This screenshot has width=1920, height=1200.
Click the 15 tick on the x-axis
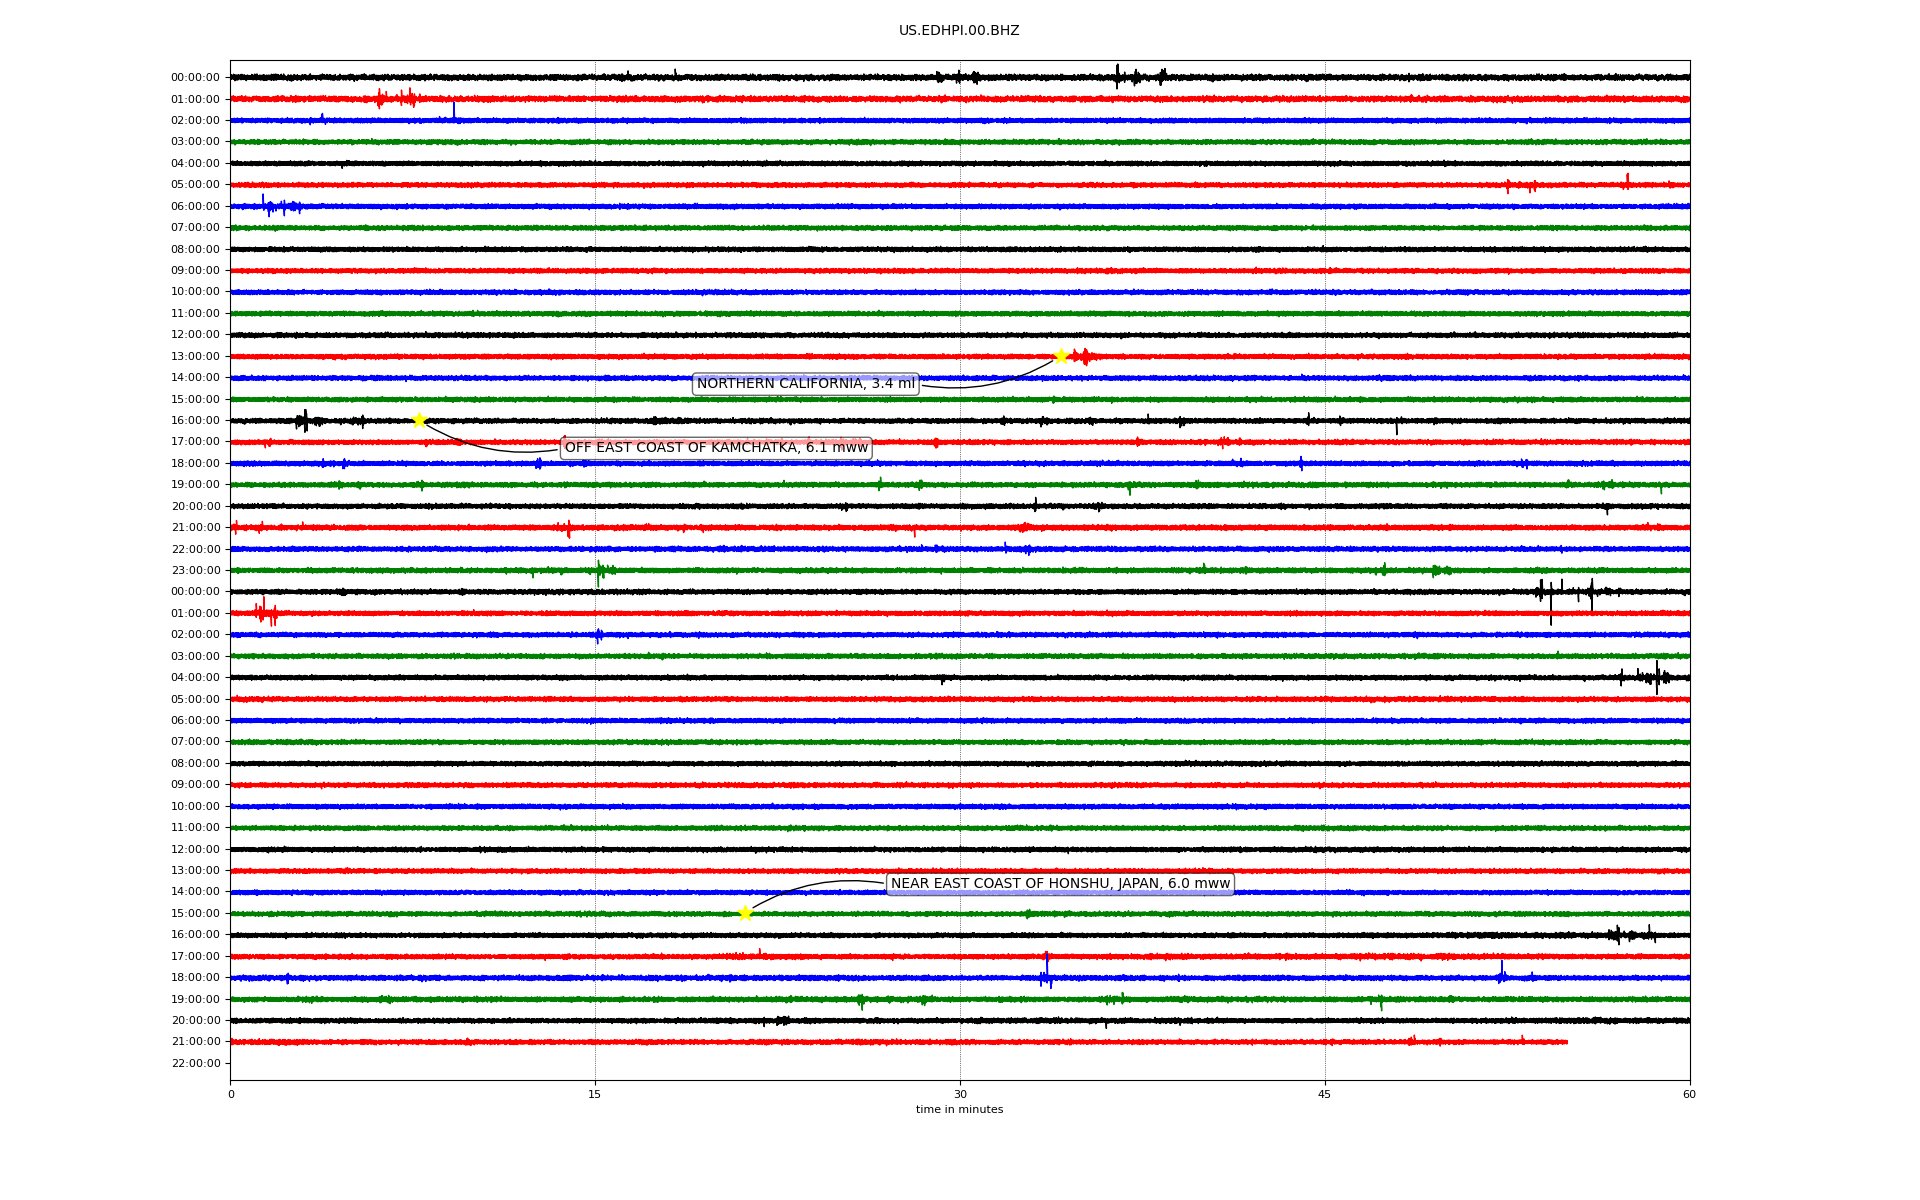click(595, 1094)
